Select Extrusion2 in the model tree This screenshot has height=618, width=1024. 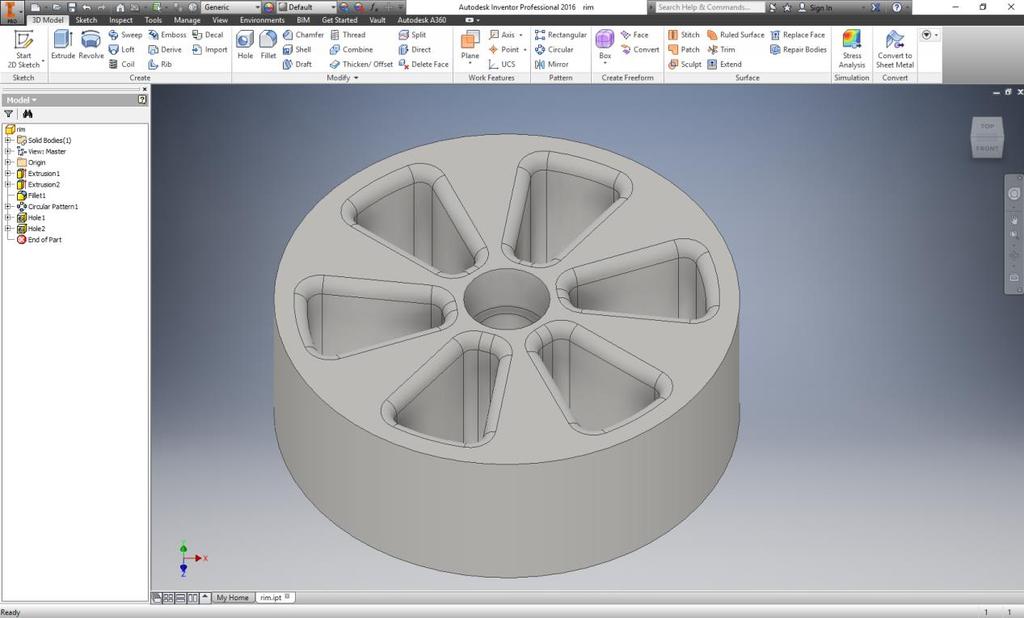point(38,185)
